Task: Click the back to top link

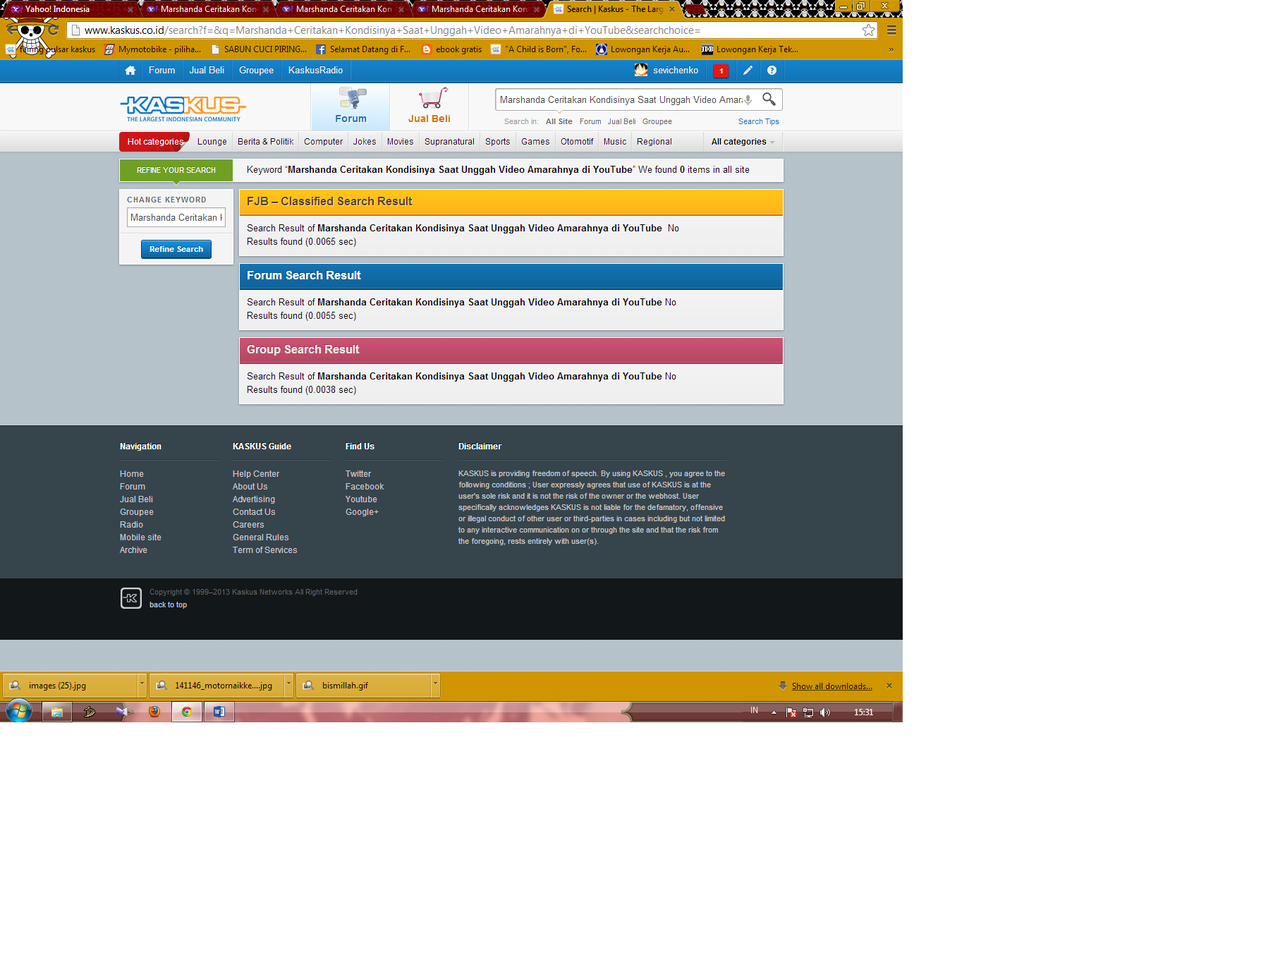Action: click(168, 605)
